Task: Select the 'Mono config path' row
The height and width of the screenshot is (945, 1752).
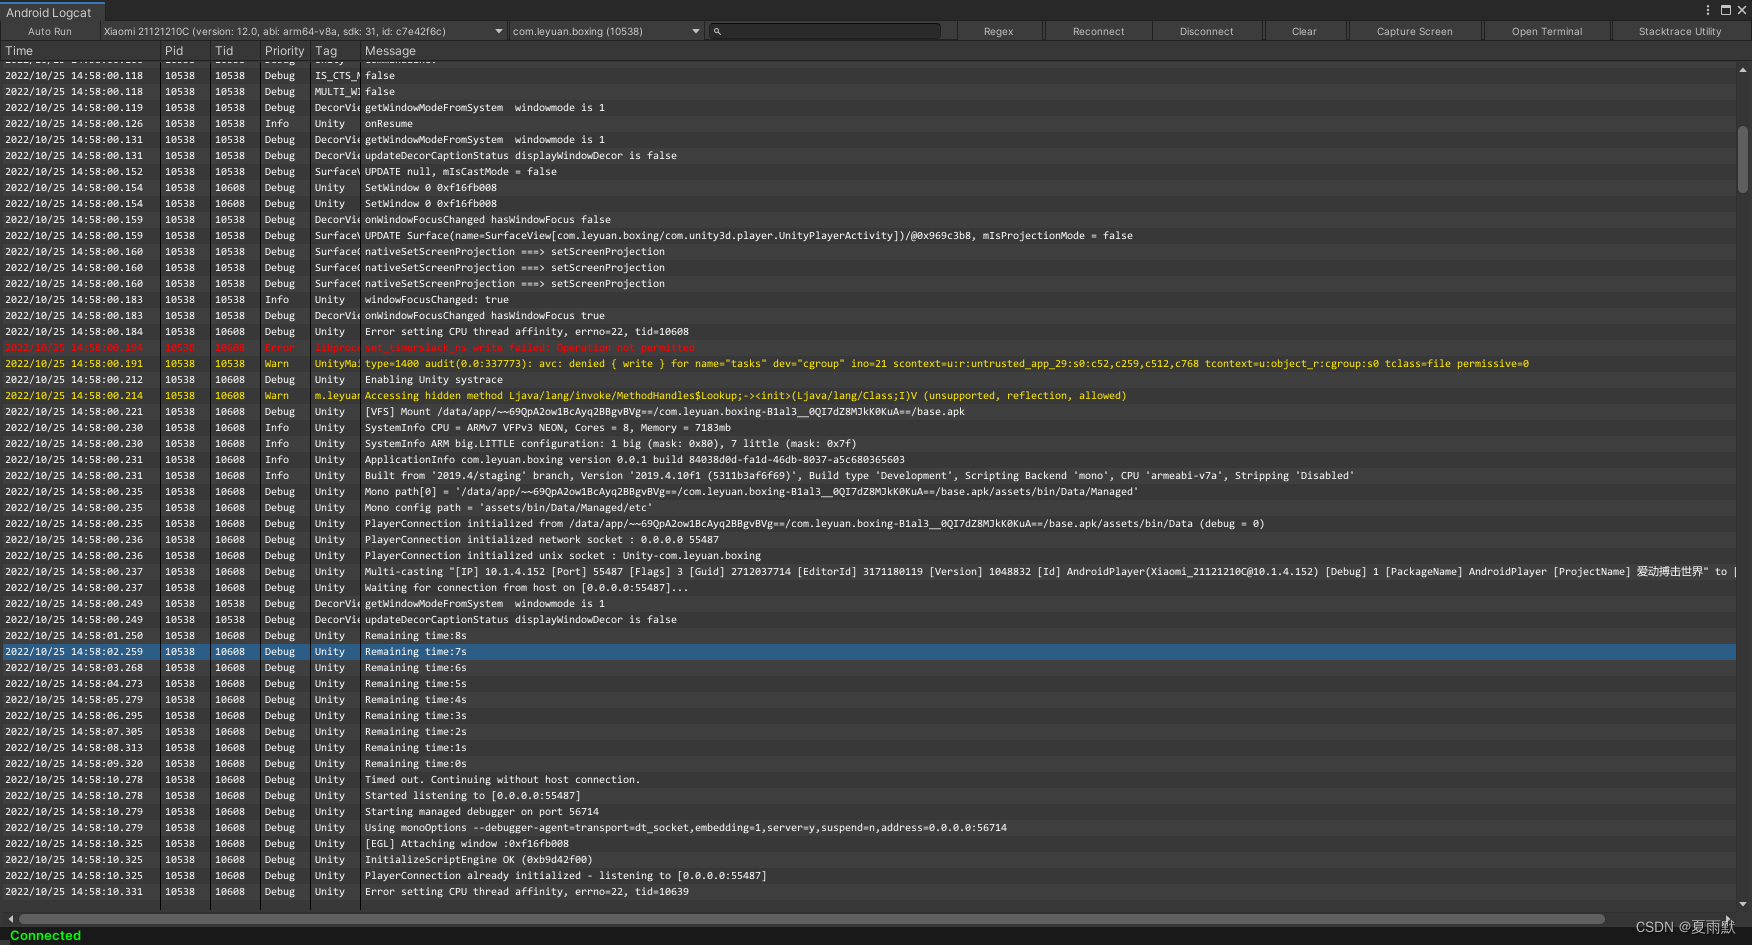Action: (868, 508)
